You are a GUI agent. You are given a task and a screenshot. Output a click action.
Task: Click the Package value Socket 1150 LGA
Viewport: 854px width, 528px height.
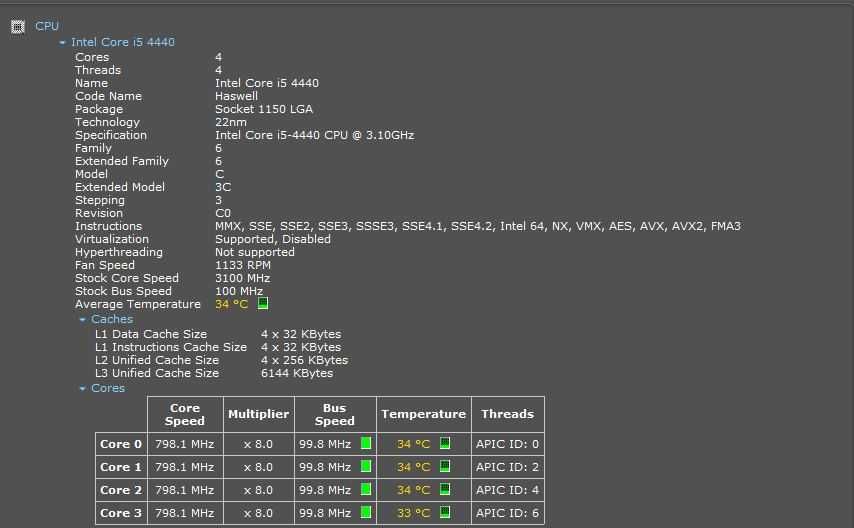(x=264, y=109)
